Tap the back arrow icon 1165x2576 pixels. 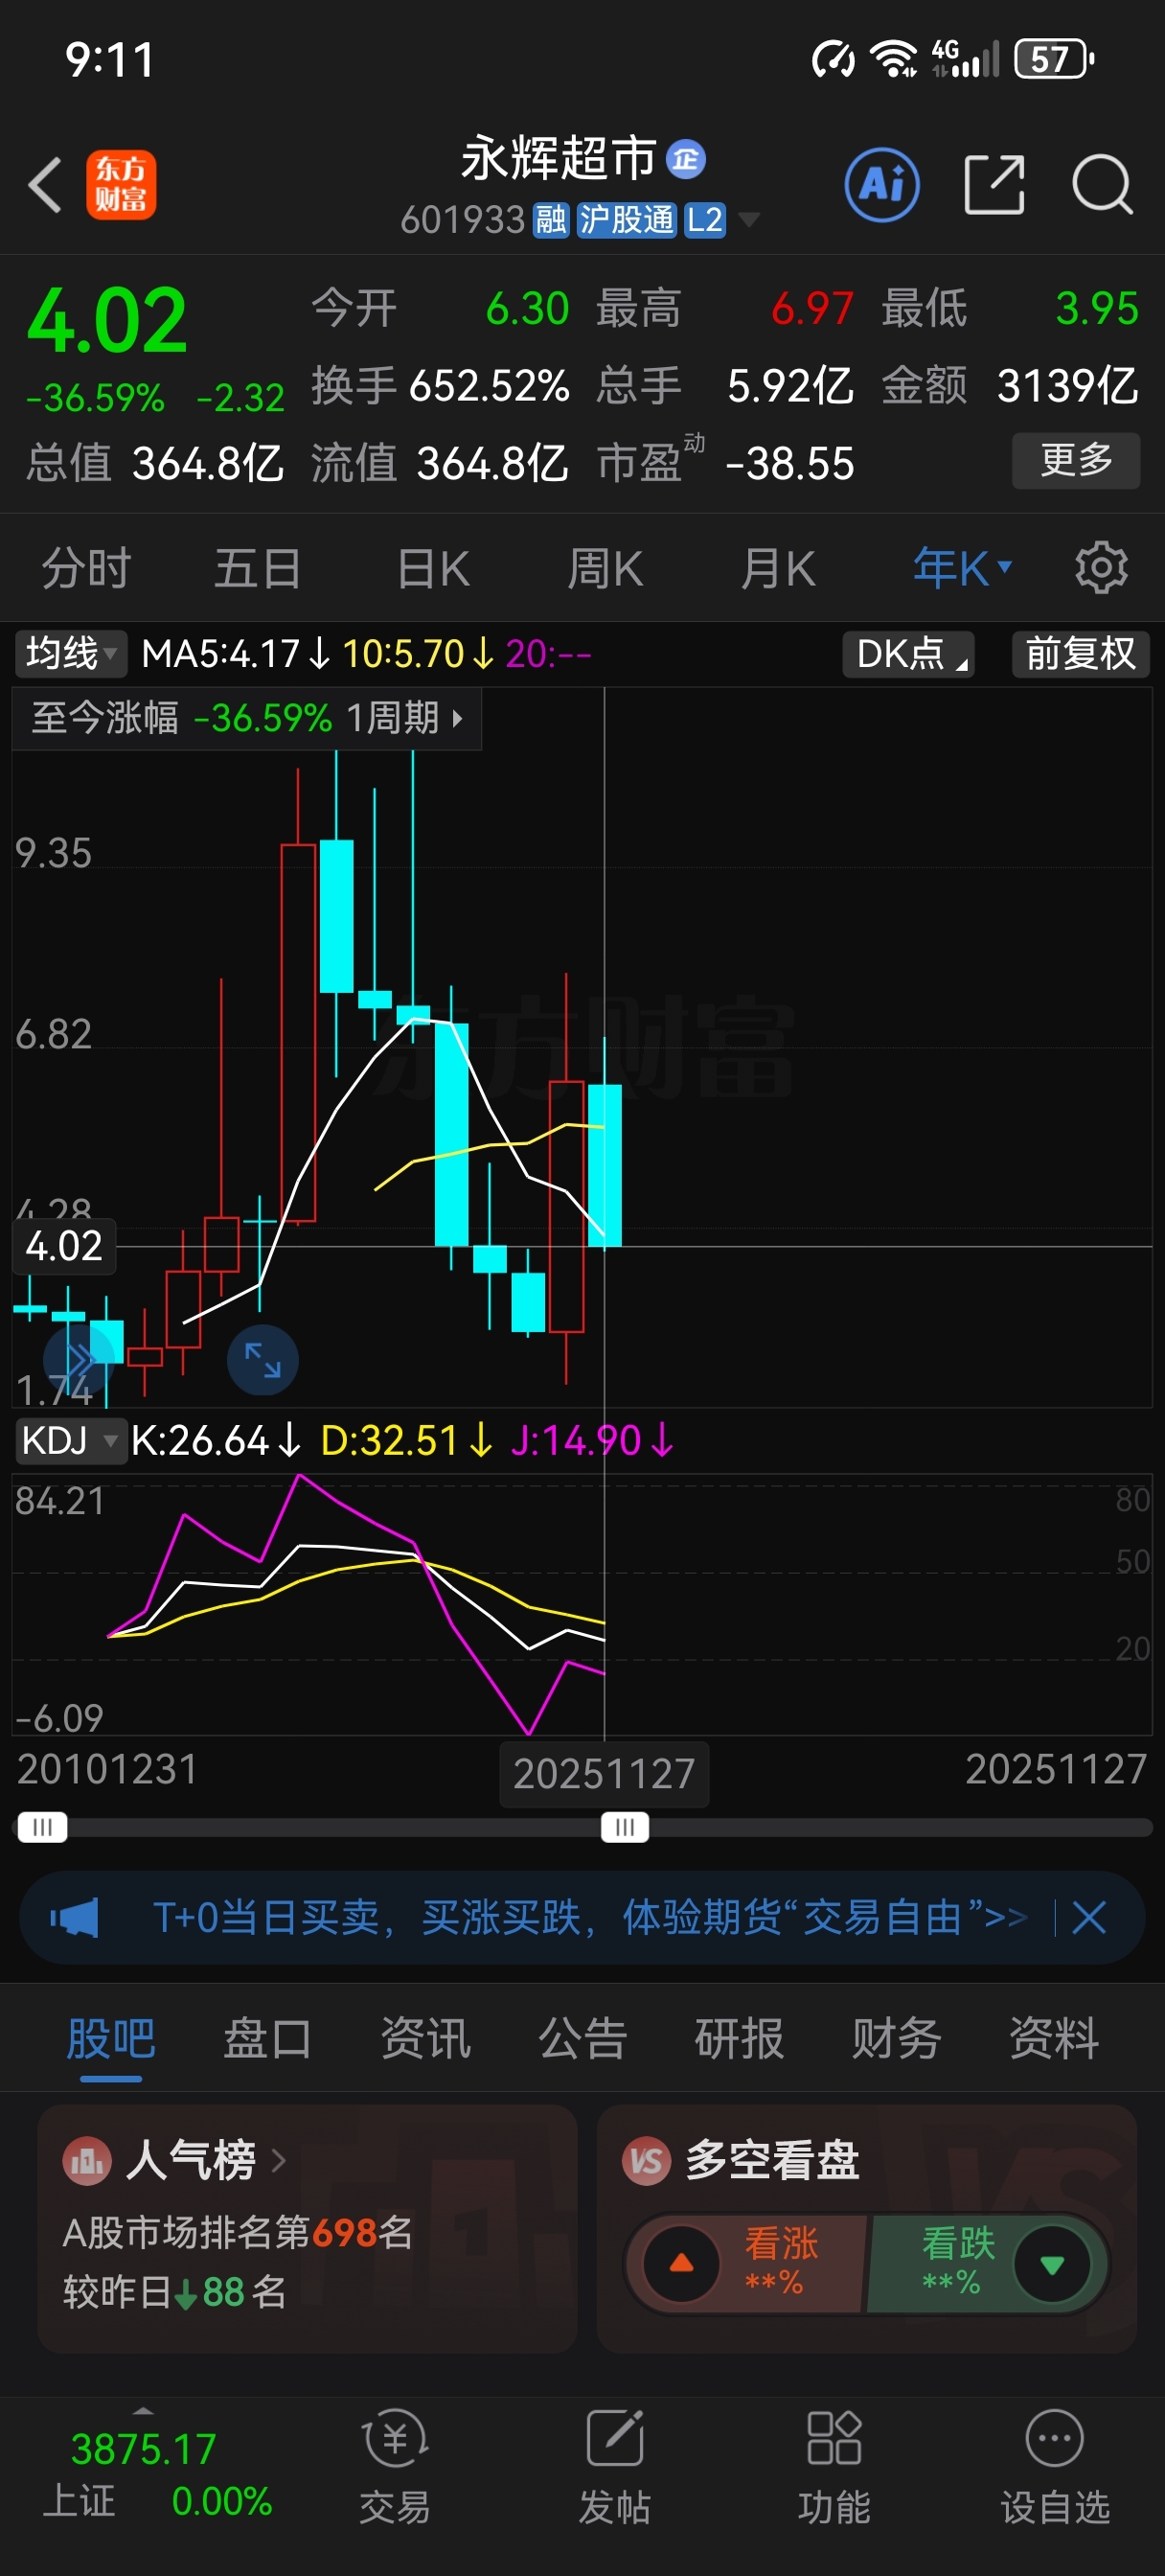coord(45,185)
